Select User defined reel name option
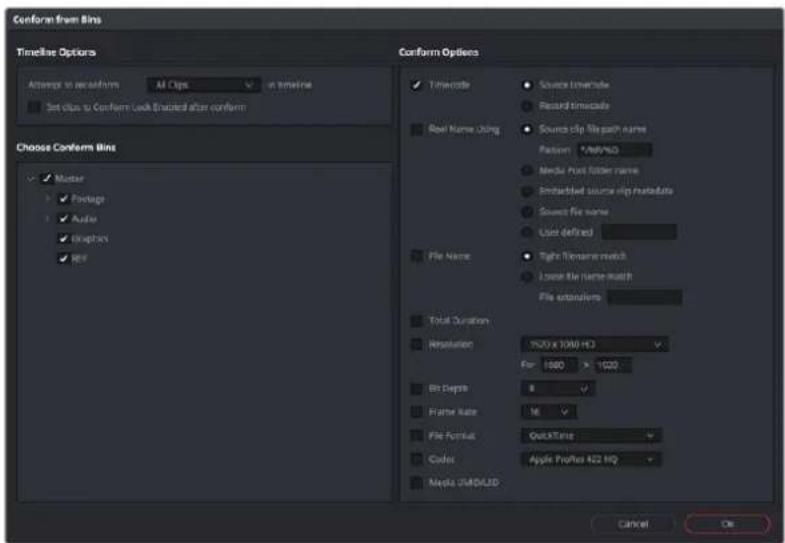The width and height of the screenshot is (785, 543). (x=527, y=232)
